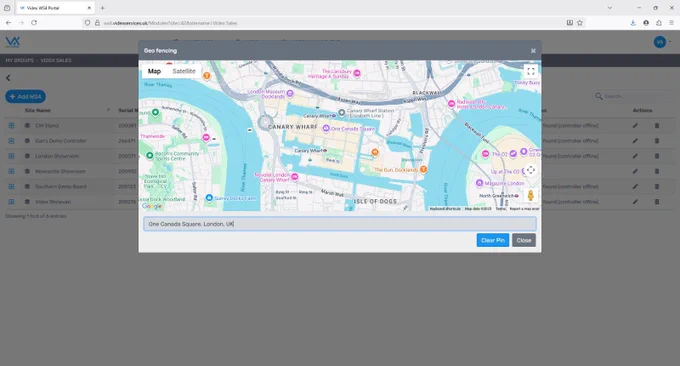Click the Add WS4 button
This screenshot has width=680, height=366.
[x=26, y=96]
